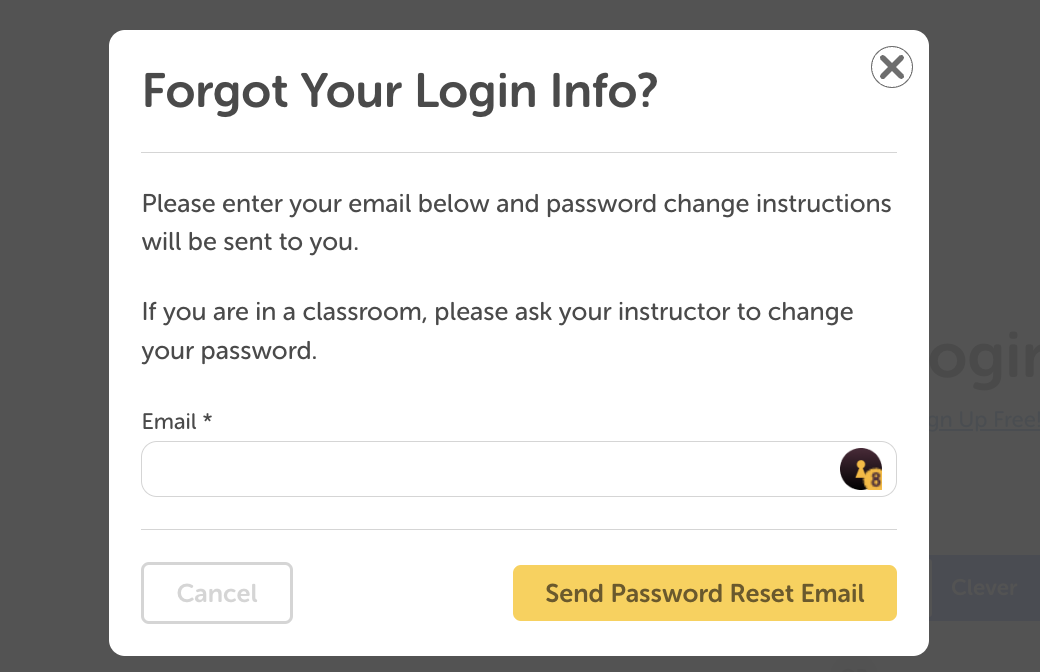Click the divider line above the Cancel button

point(519,529)
